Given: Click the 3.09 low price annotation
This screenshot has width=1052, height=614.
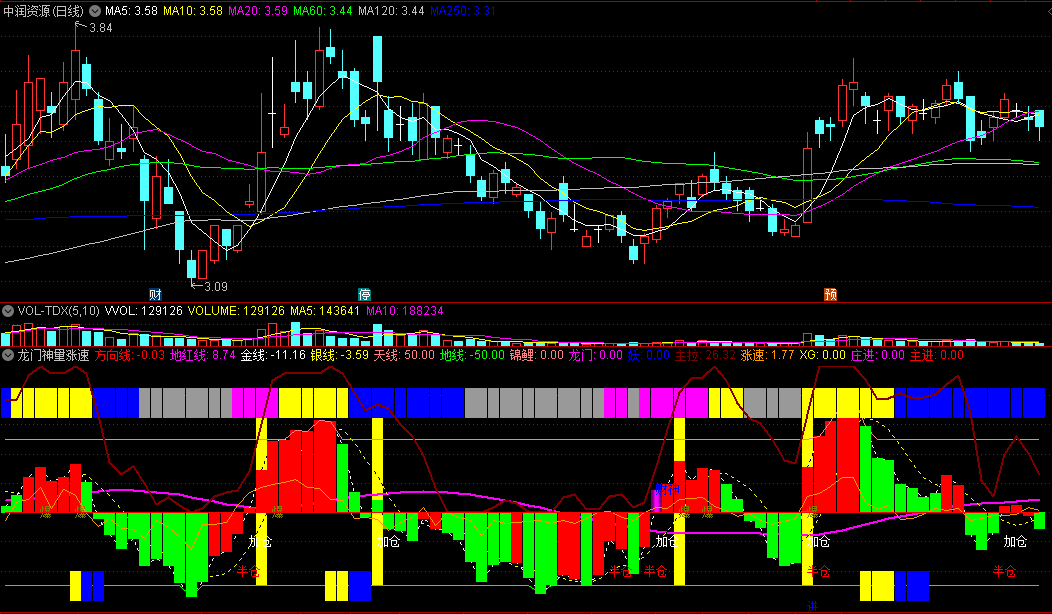Looking at the screenshot, I should 215,287.
